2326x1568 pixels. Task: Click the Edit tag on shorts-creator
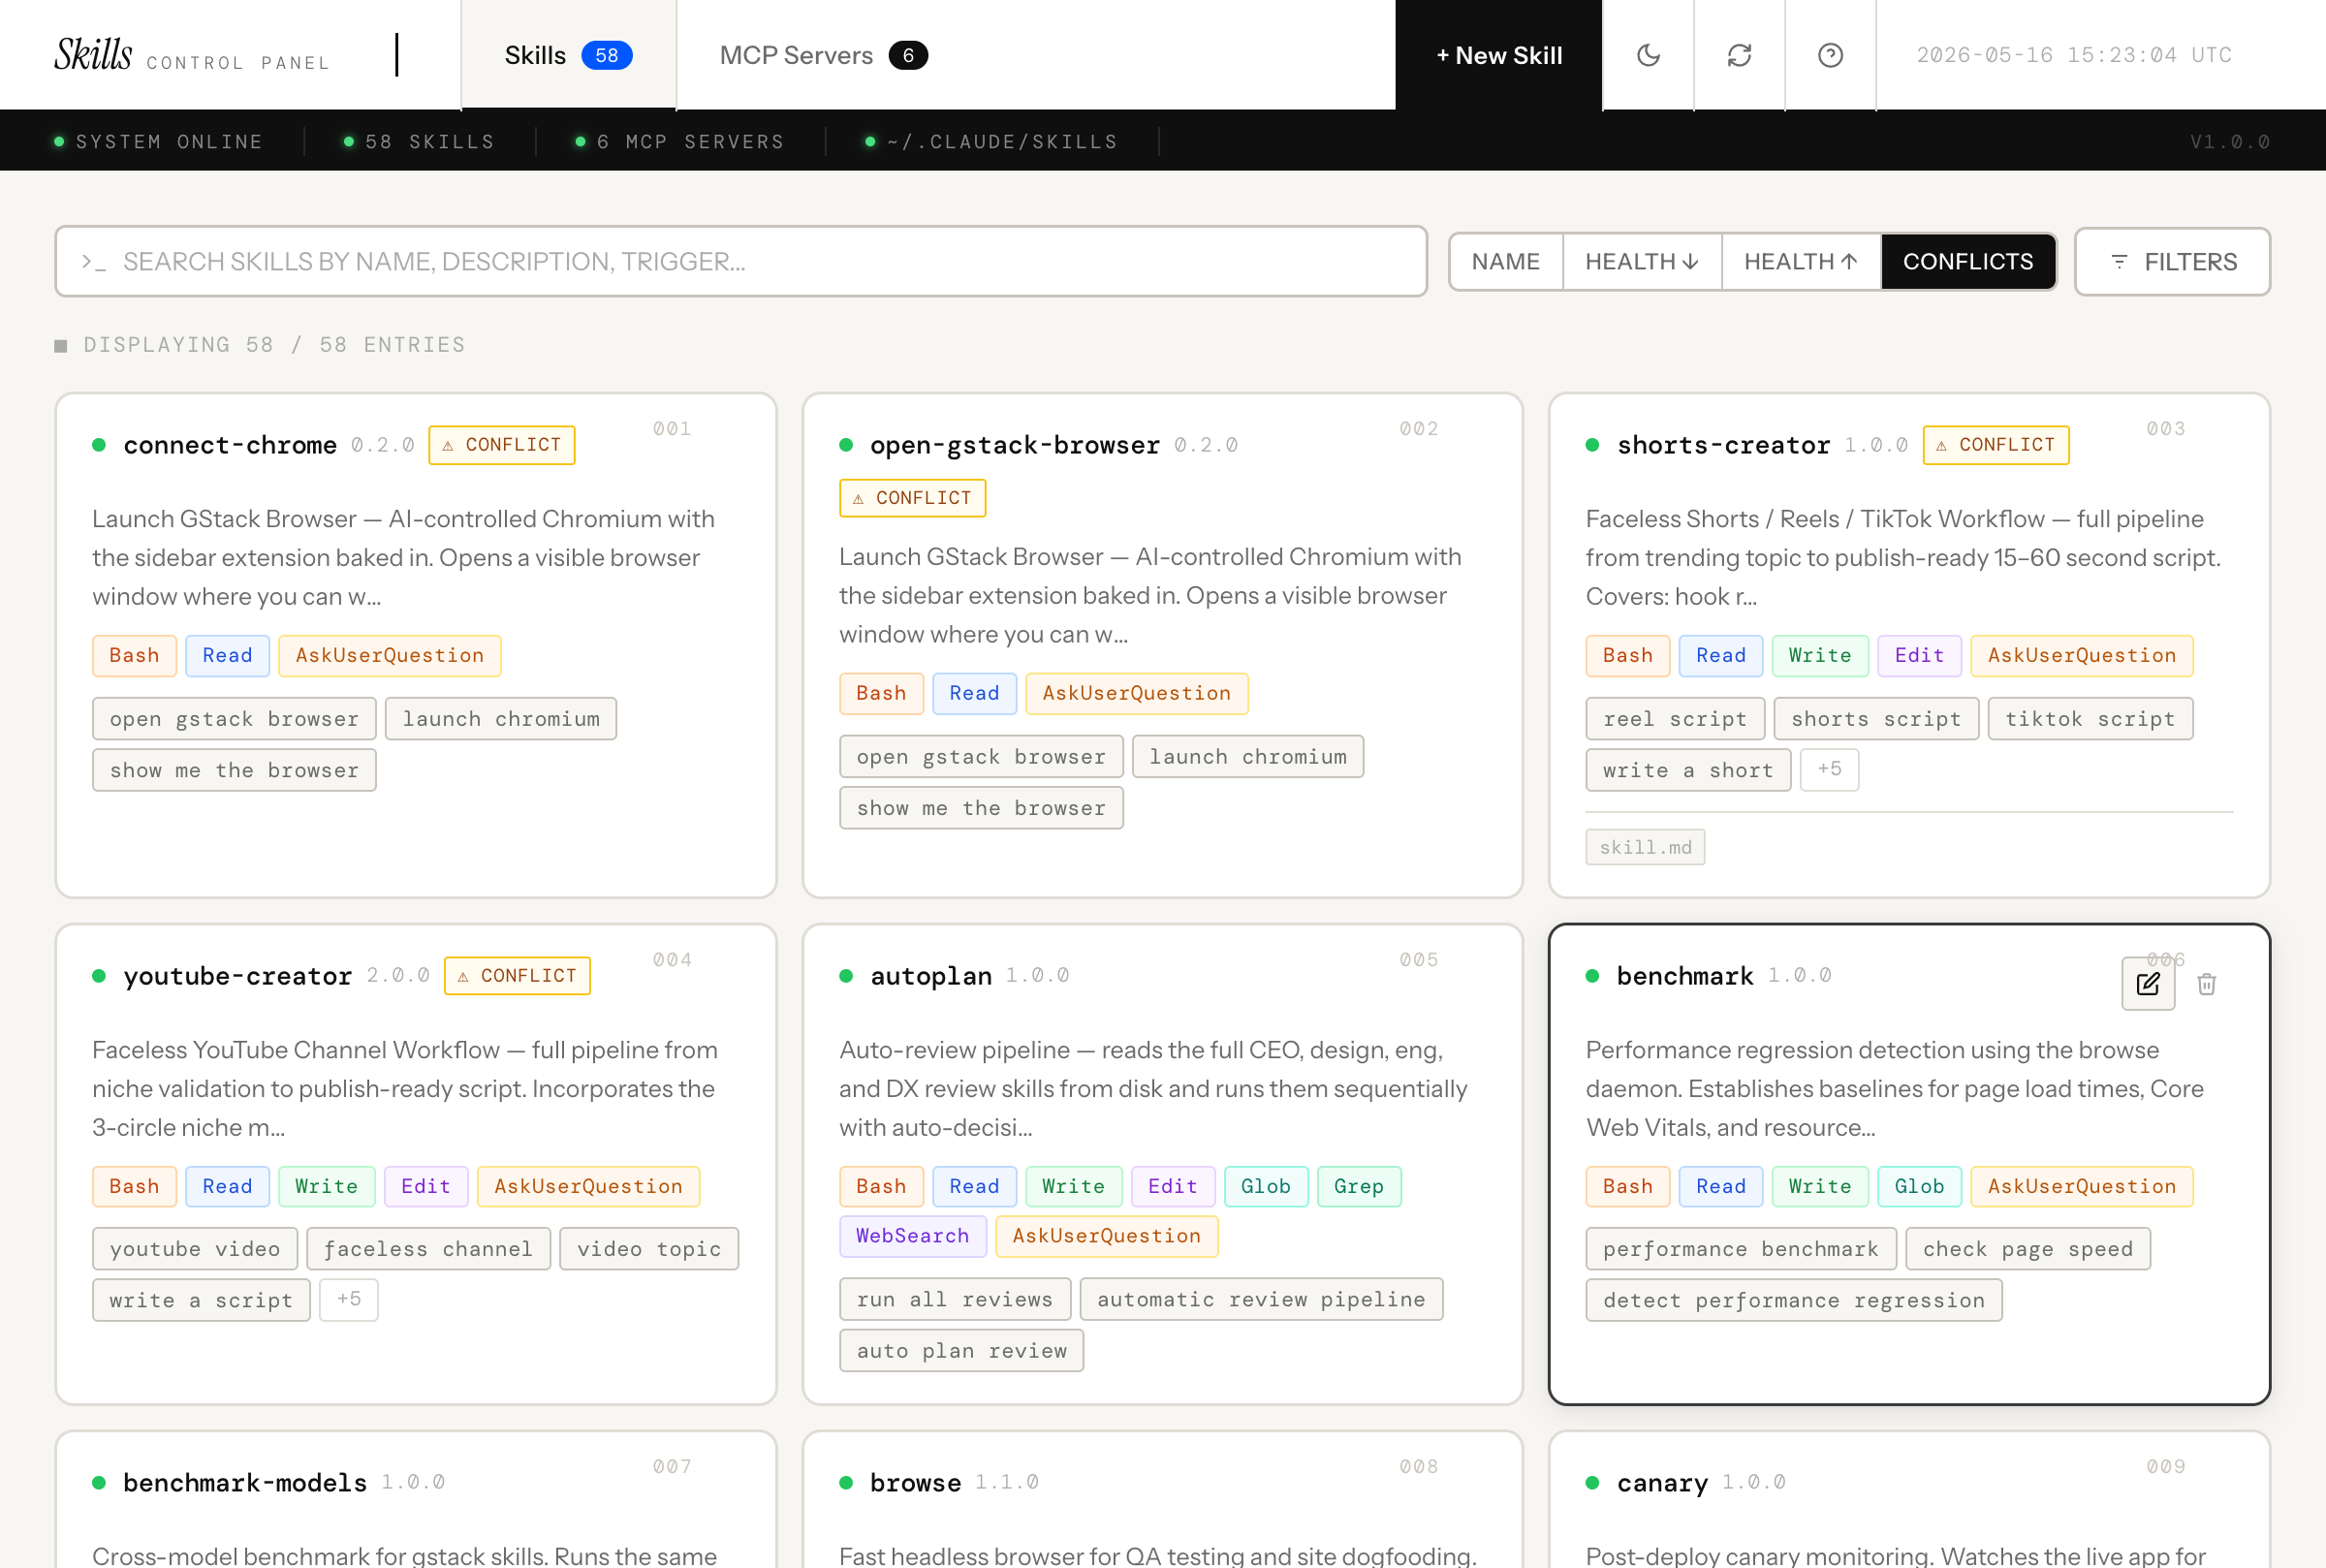click(x=1919, y=656)
